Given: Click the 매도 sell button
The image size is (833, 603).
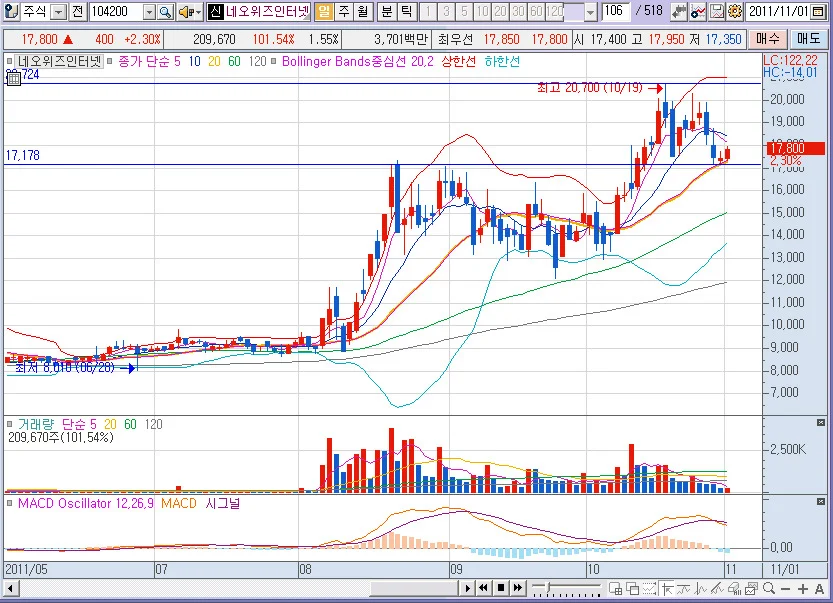Looking at the screenshot, I should pos(809,39).
